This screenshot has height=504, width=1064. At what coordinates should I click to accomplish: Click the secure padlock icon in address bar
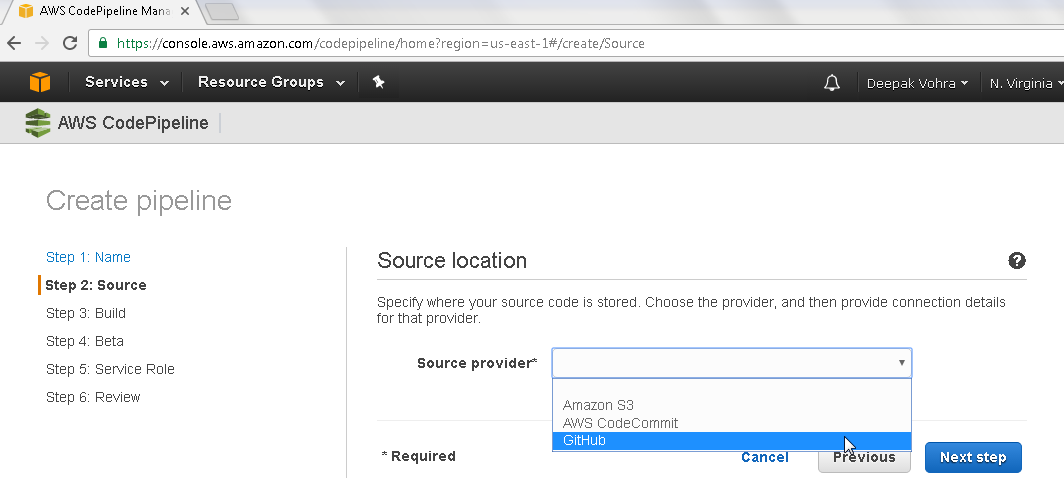(x=103, y=43)
